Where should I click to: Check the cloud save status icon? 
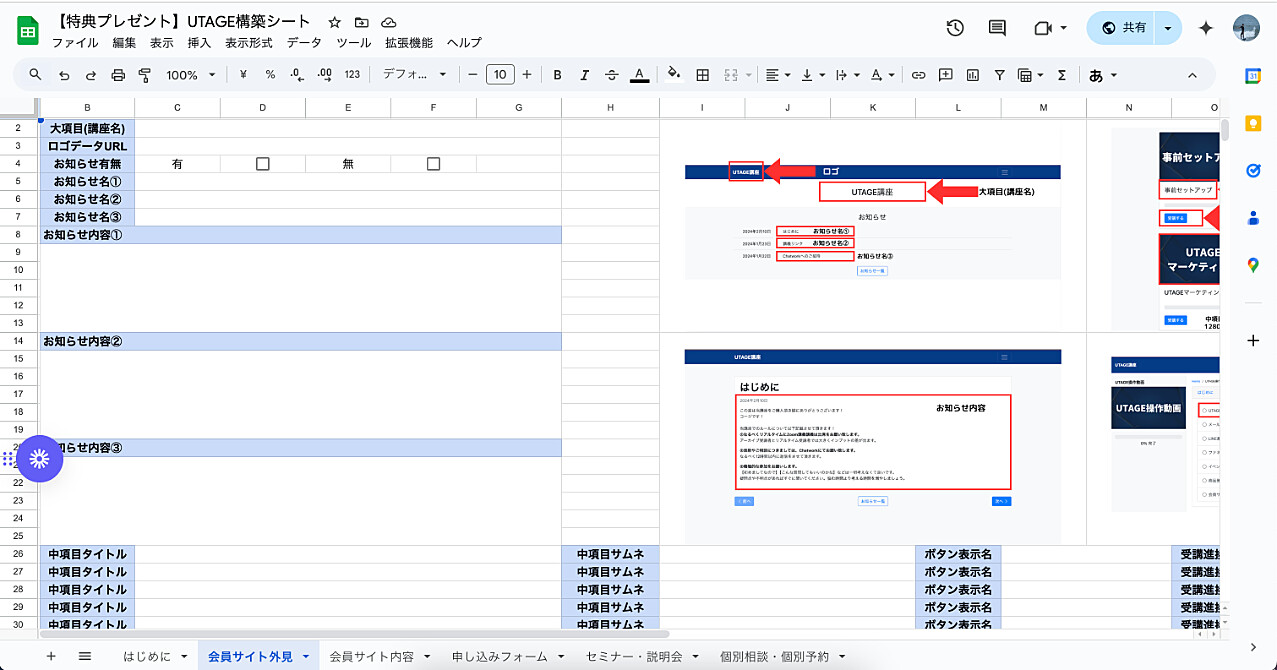tap(389, 22)
